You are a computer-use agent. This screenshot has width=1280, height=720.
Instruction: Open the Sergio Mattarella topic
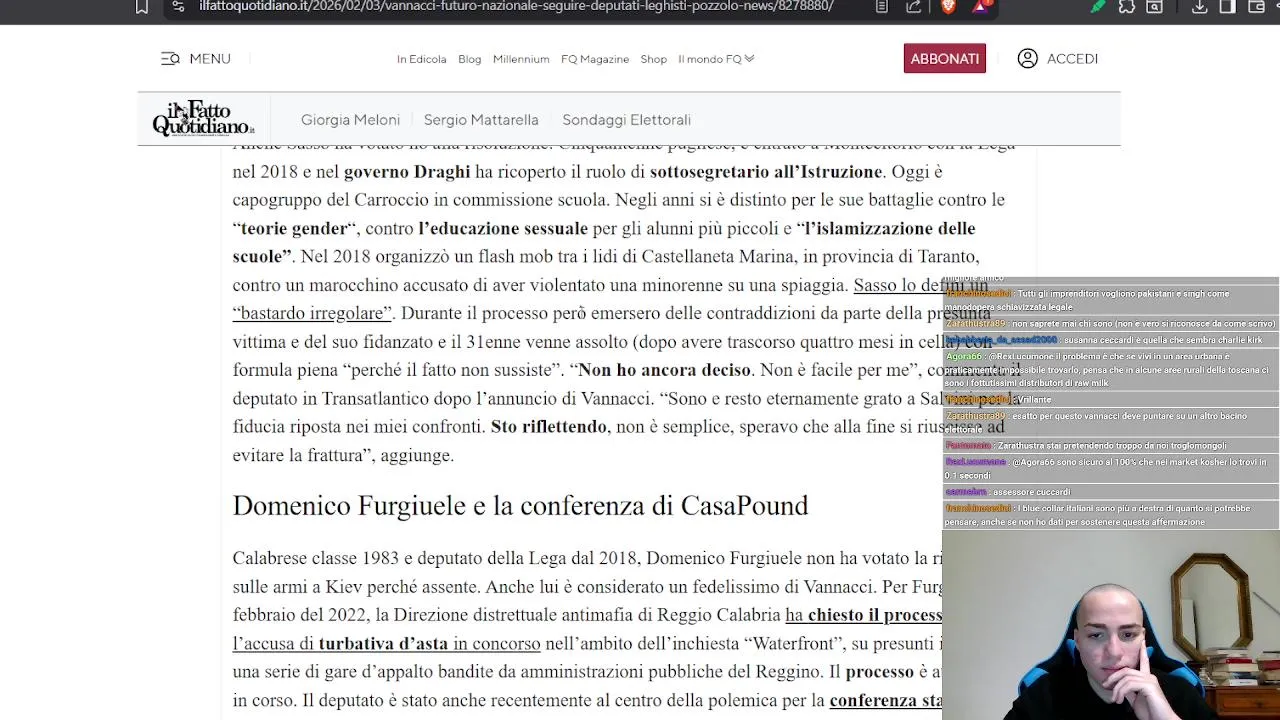pyautogui.click(x=481, y=120)
